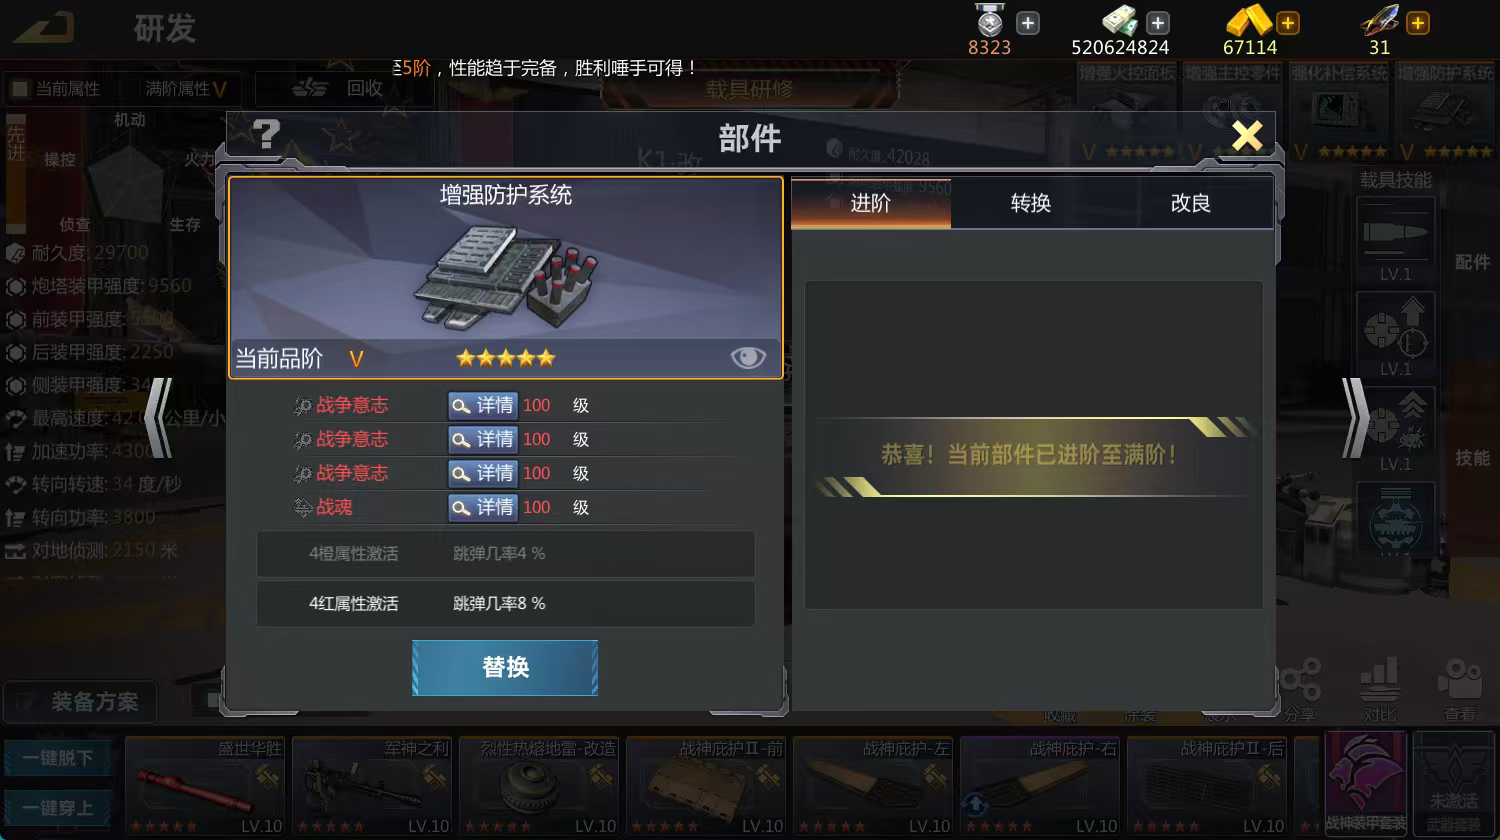The height and width of the screenshot is (840, 1500).
Task: Add more medals with plus icon
Action: tap(1028, 23)
